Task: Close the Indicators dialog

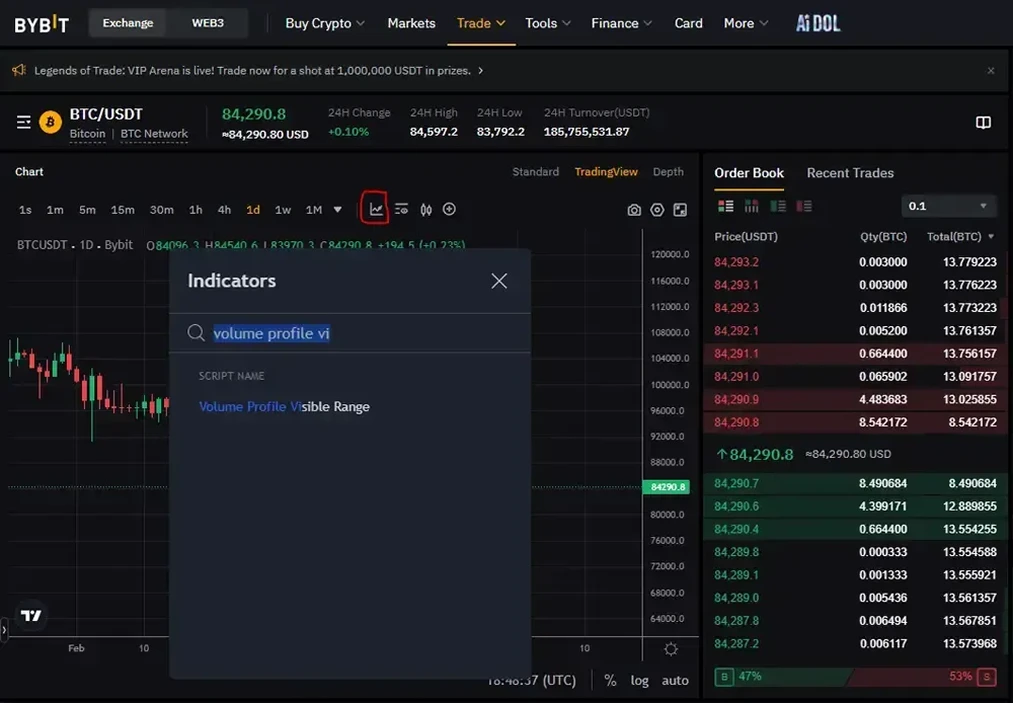Action: point(499,280)
